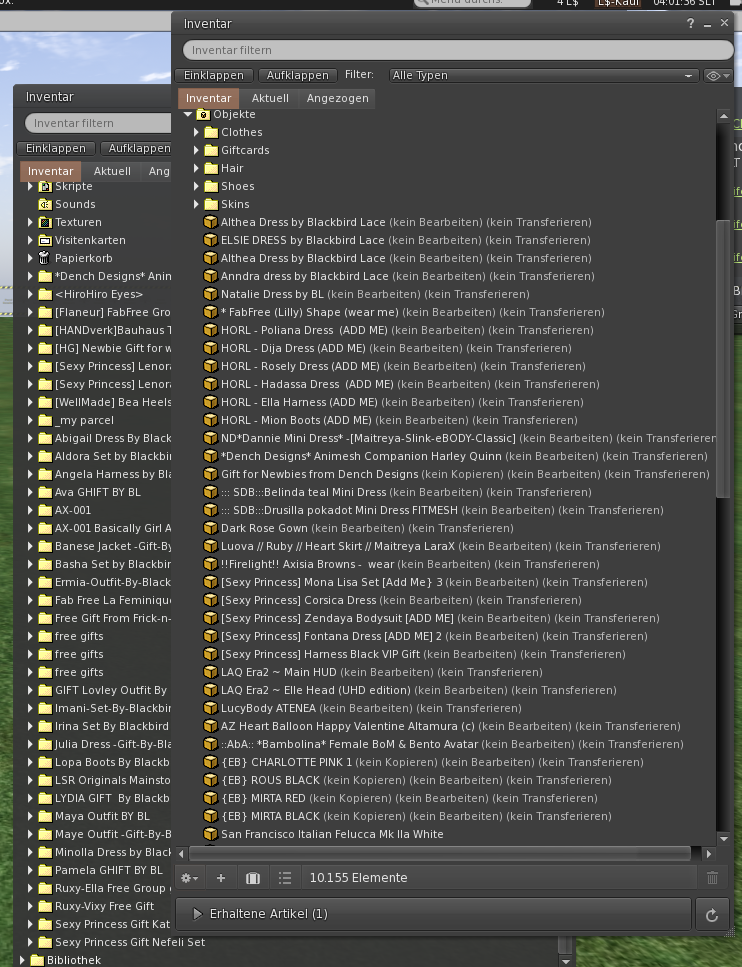Expand the _my parcel folder in left inventory
742x967 pixels.
click(30, 420)
